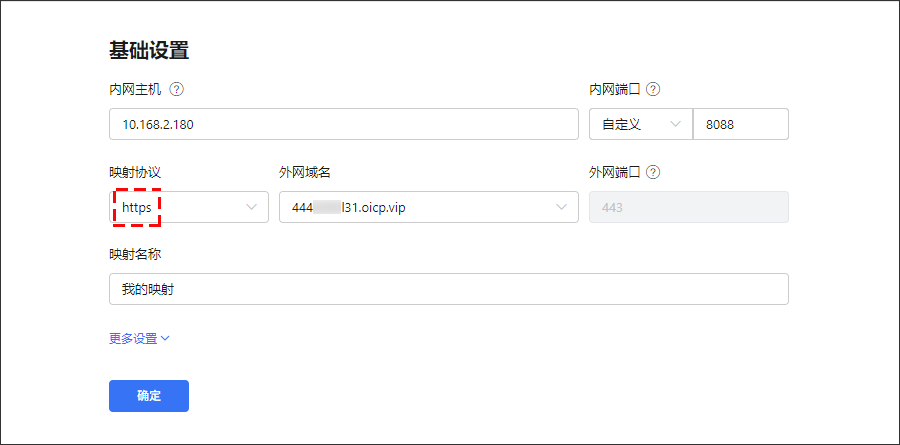Click the arrow icon in the 外网域名 box
Screen dimensions: 900x445
(560, 207)
